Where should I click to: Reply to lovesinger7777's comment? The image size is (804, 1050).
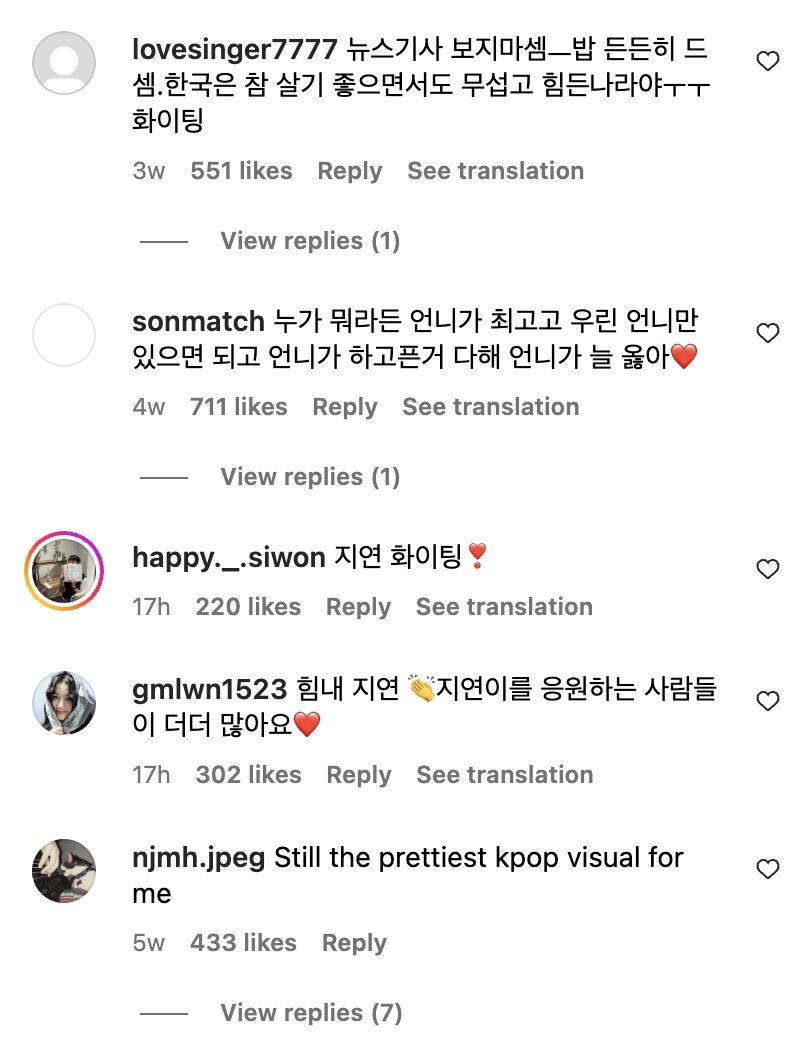click(x=350, y=171)
